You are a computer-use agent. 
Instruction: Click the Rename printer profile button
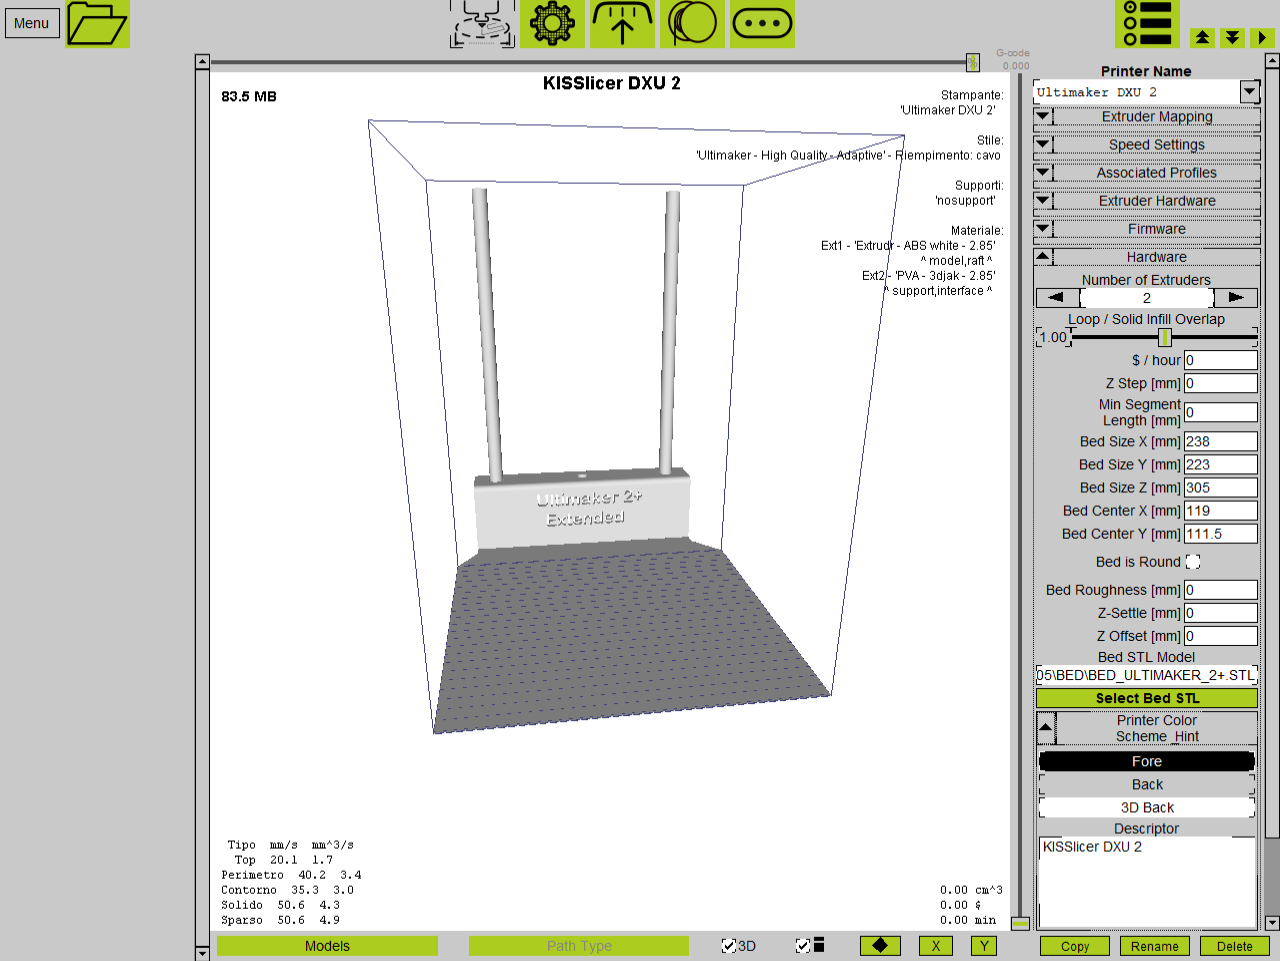1155,946
